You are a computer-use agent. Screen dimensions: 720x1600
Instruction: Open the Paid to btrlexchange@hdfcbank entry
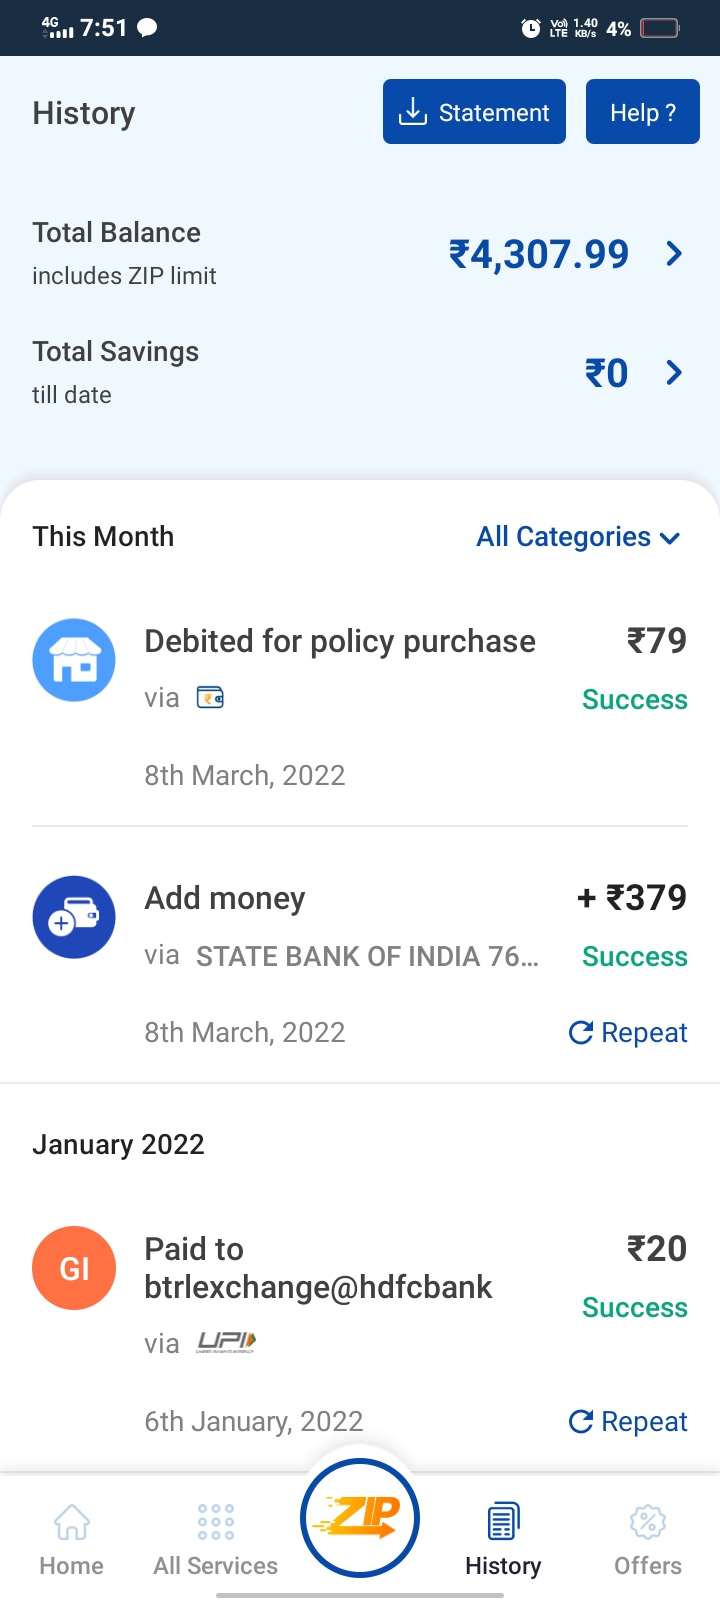tap(318, 1268)
